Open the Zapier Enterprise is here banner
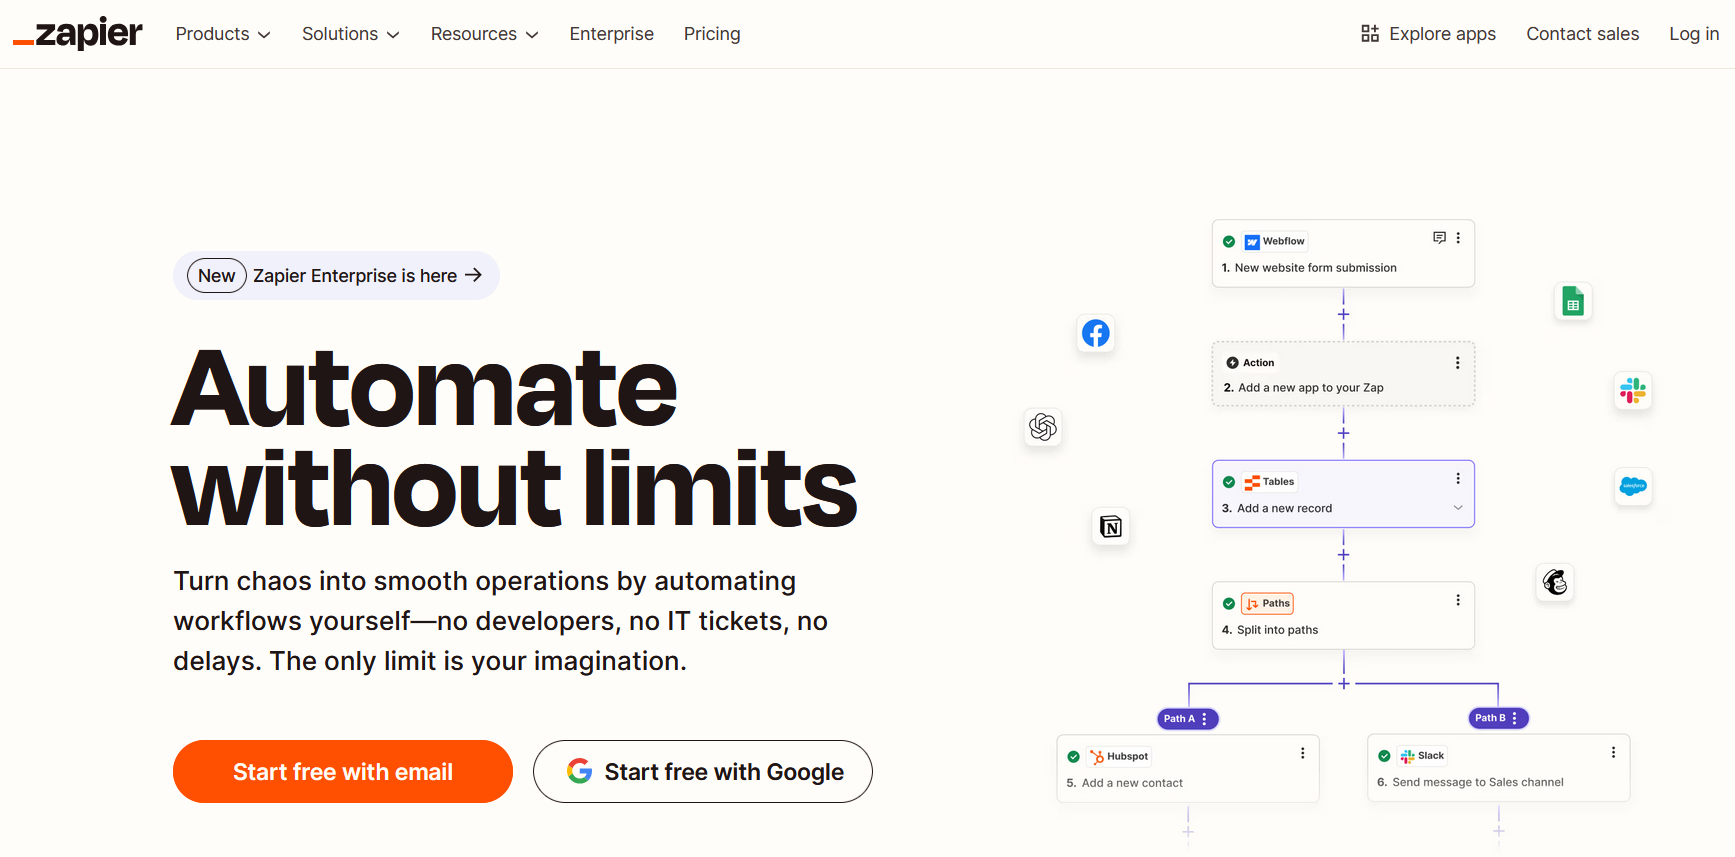The height and width of the screenshot is (857, 1735). pyautogui.click(x=336, y=275)
